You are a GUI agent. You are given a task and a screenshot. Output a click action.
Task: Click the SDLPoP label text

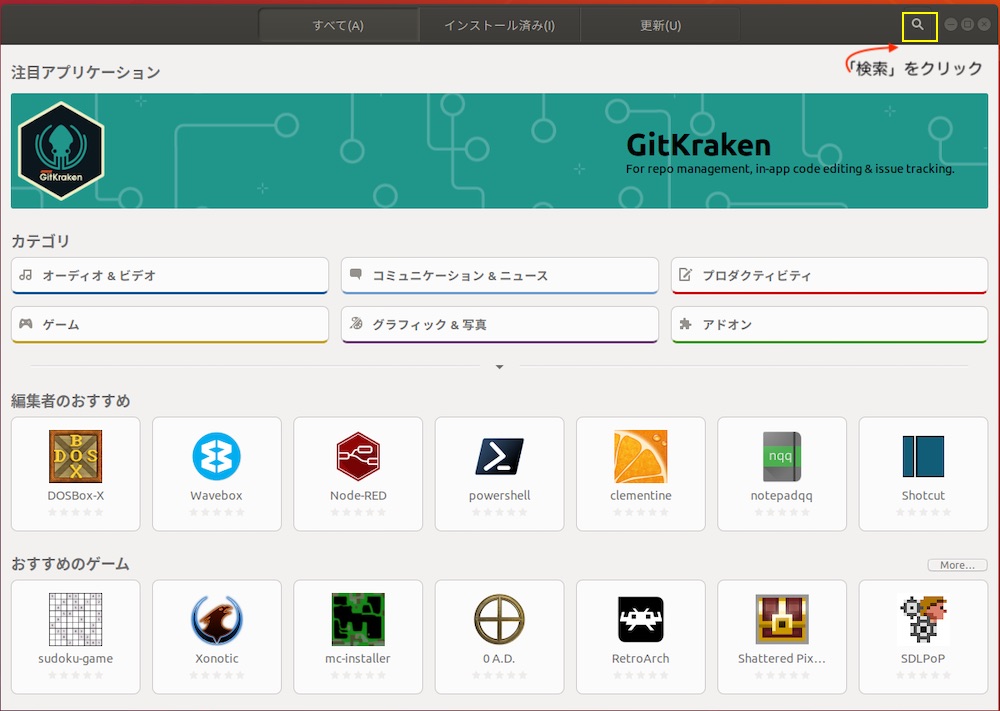pos(923,659)
